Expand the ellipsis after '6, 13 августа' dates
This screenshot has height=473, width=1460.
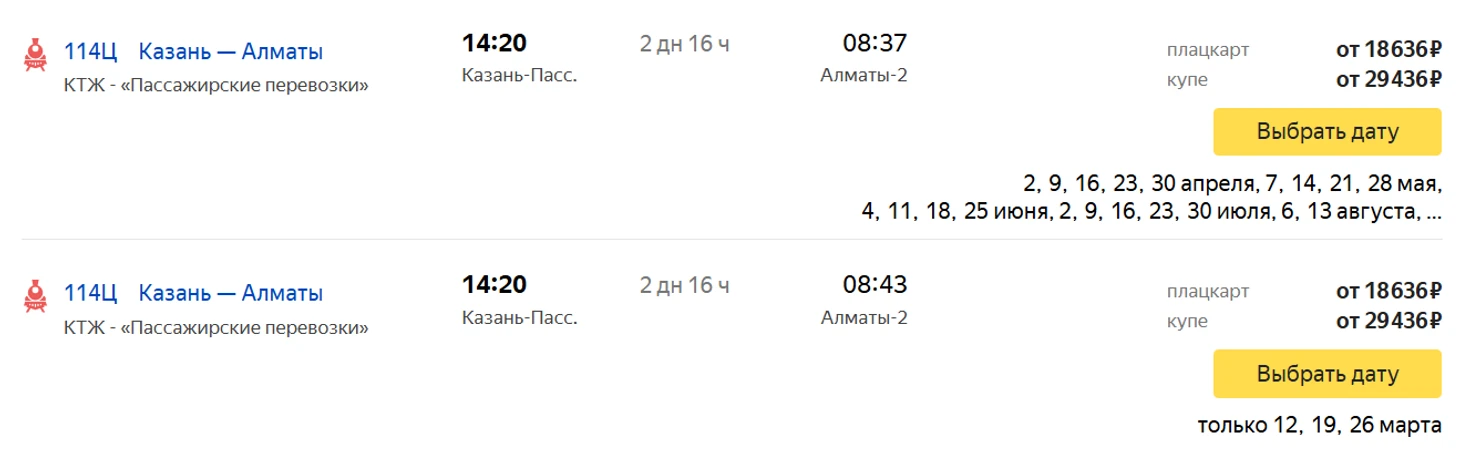click(x=1434, y=212)
